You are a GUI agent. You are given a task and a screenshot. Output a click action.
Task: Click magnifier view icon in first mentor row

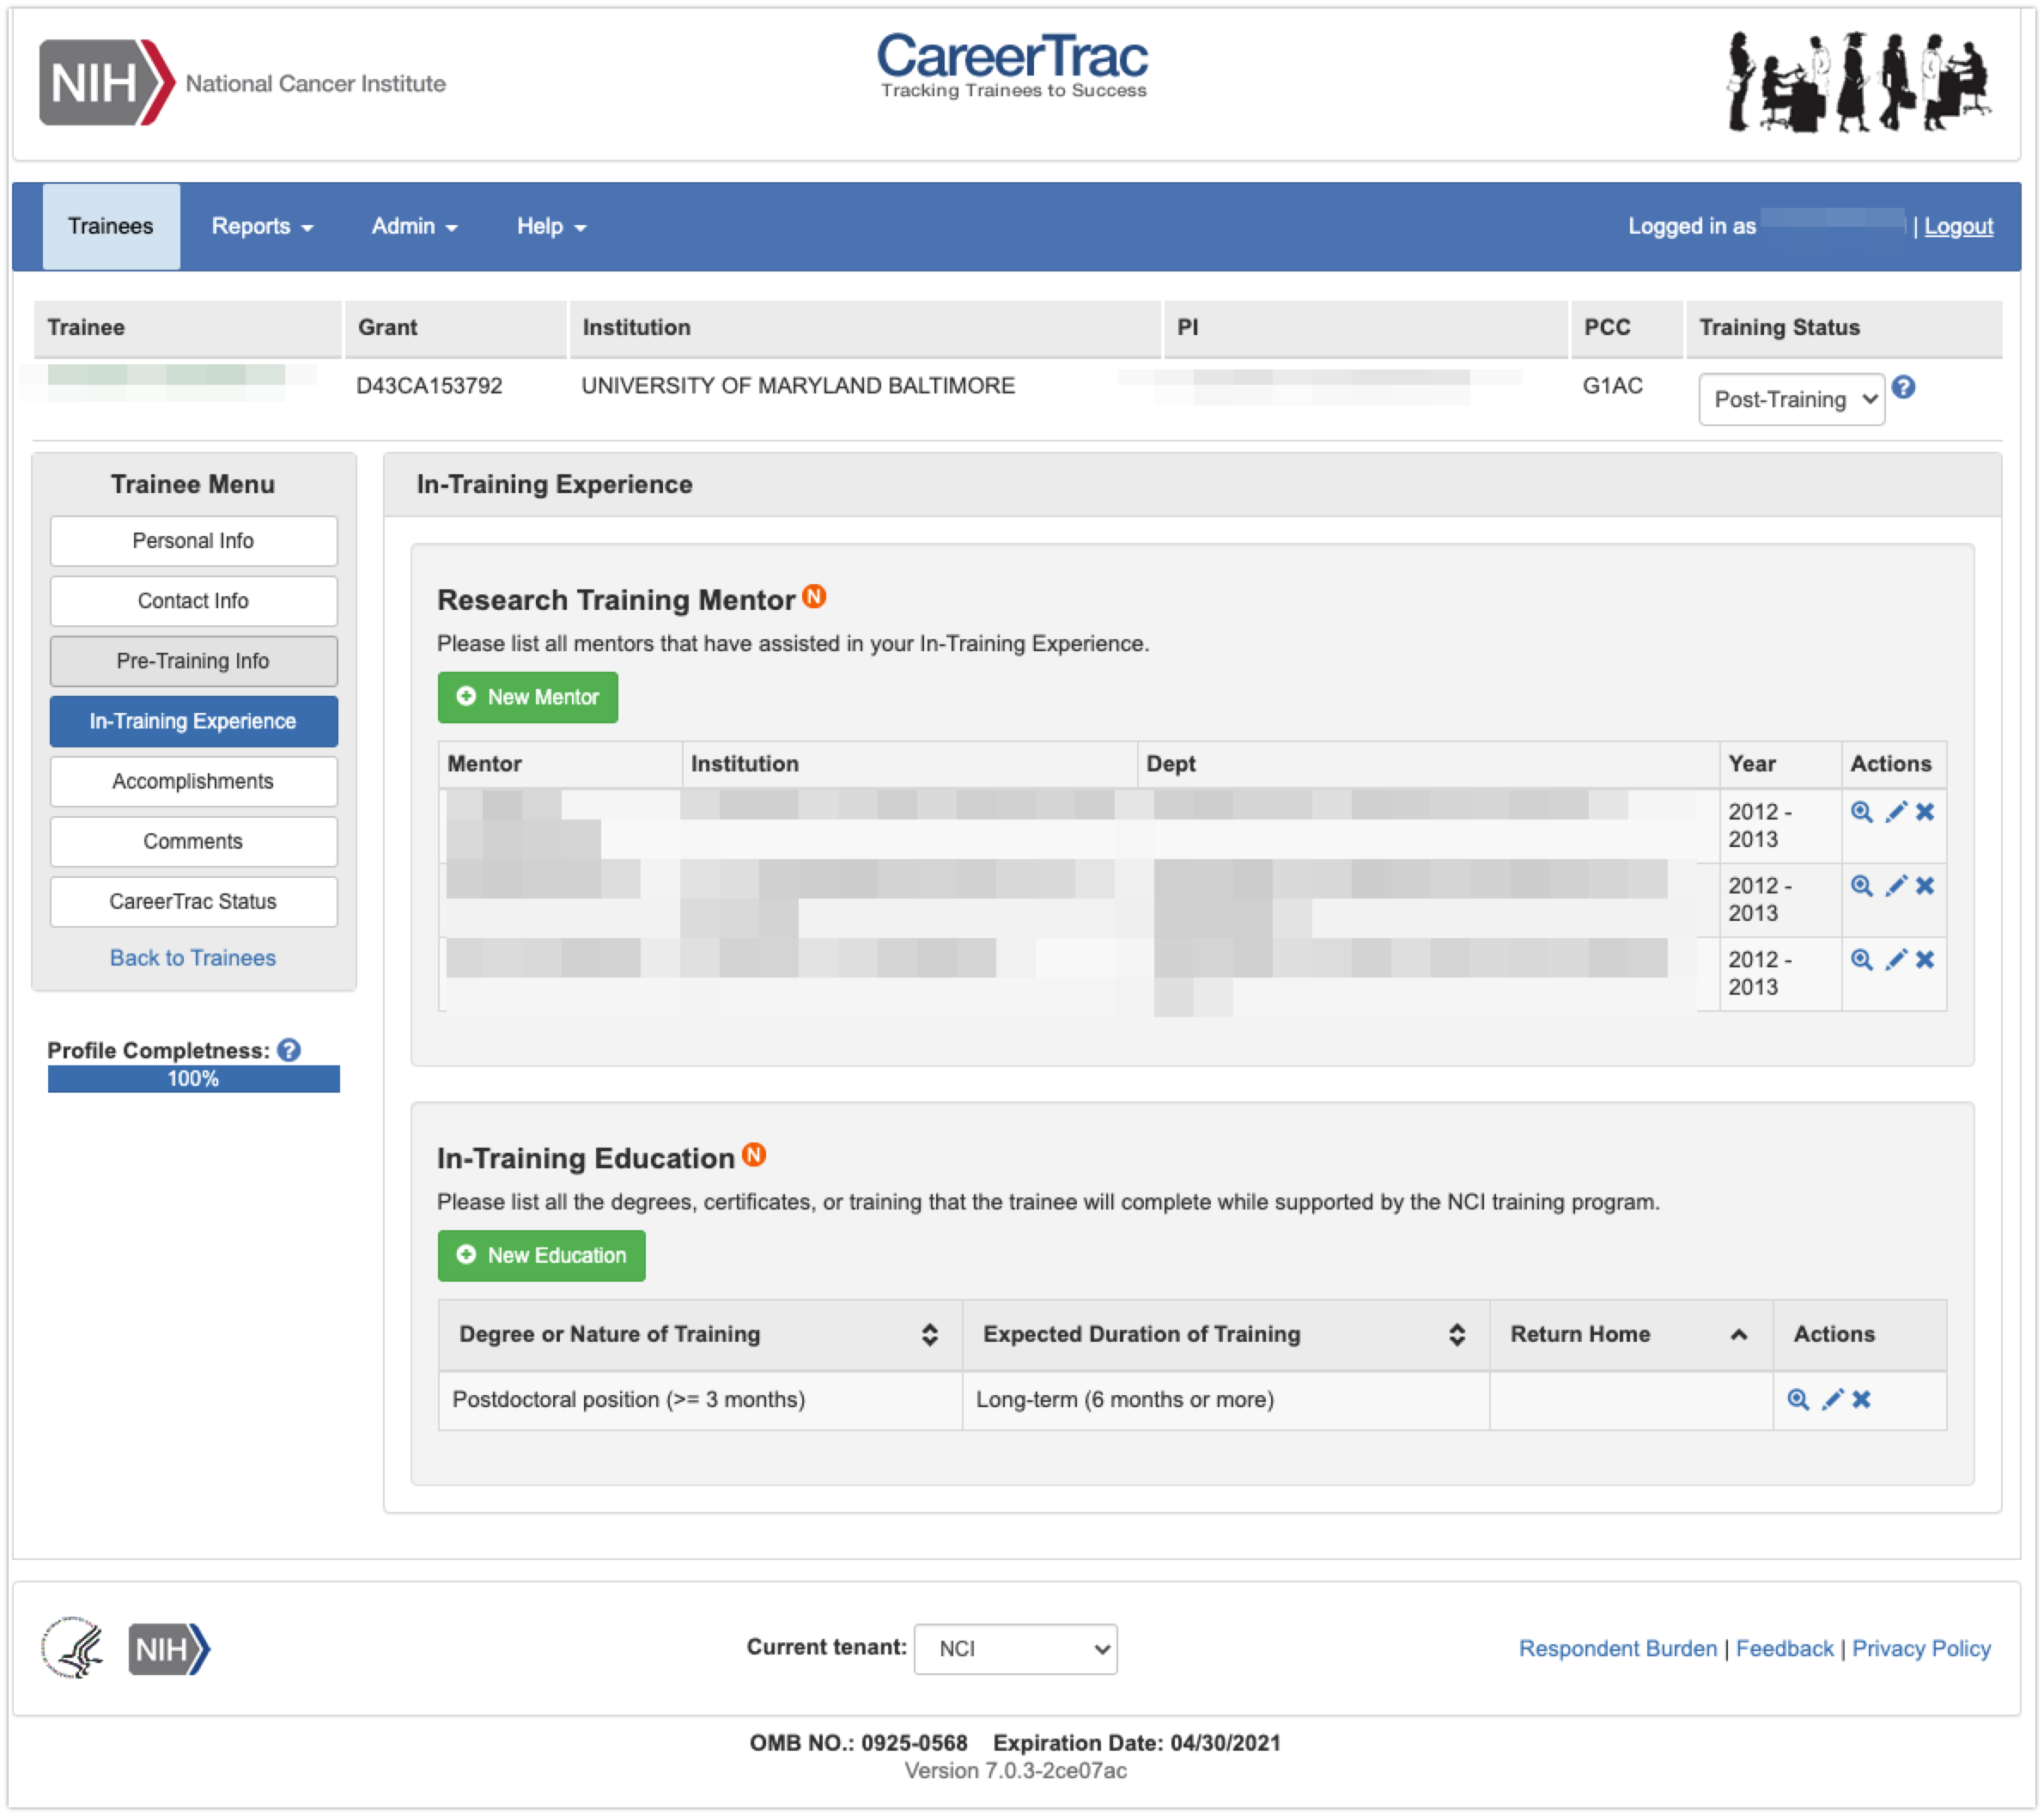[x=1861, y=812]
